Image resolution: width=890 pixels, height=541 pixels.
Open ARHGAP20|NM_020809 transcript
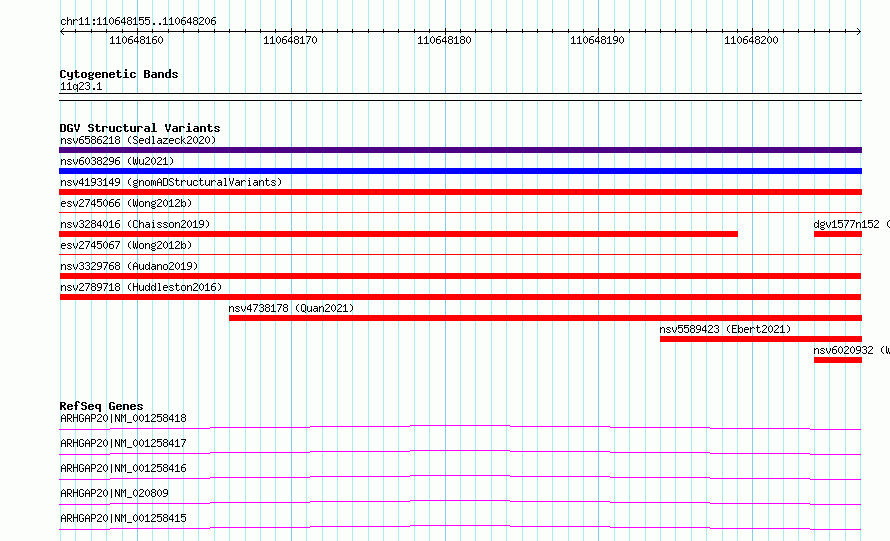[x=114, y=493]
